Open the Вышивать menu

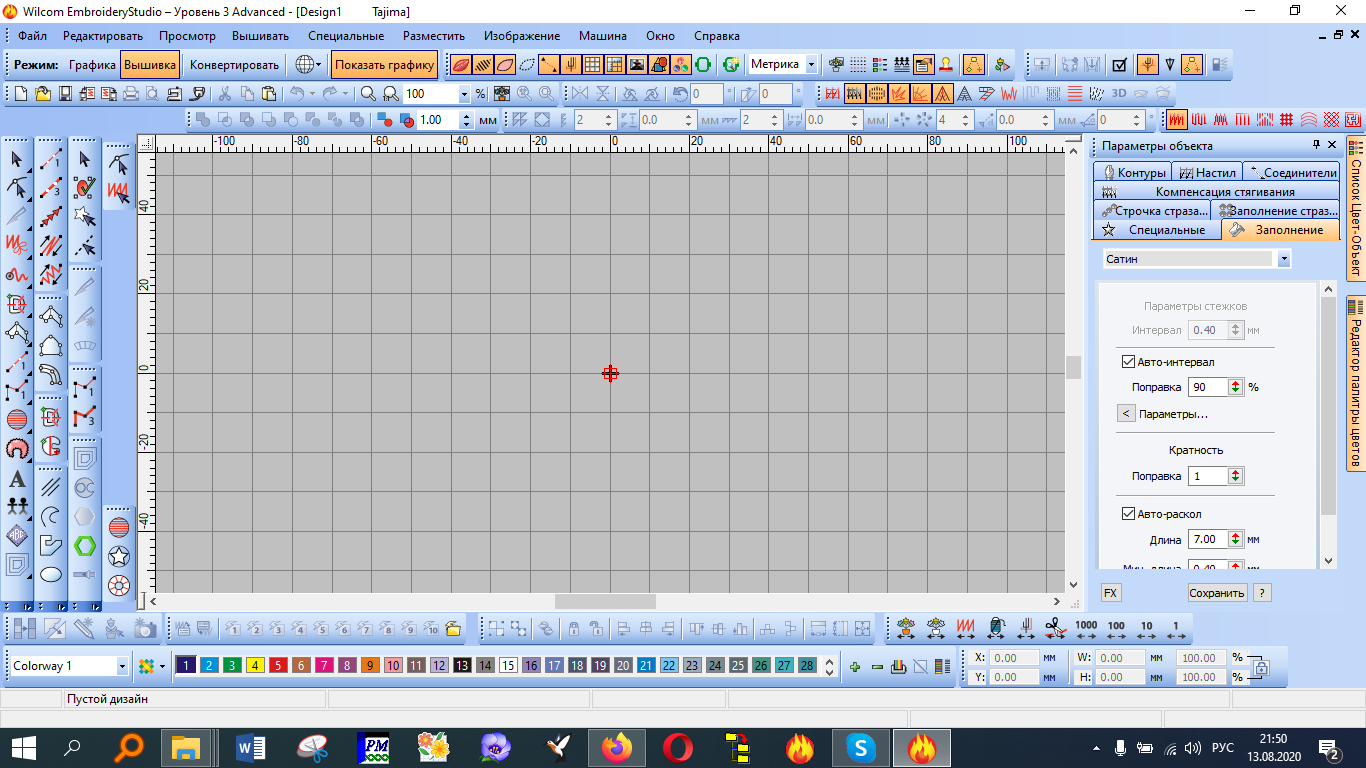[260, 36]
